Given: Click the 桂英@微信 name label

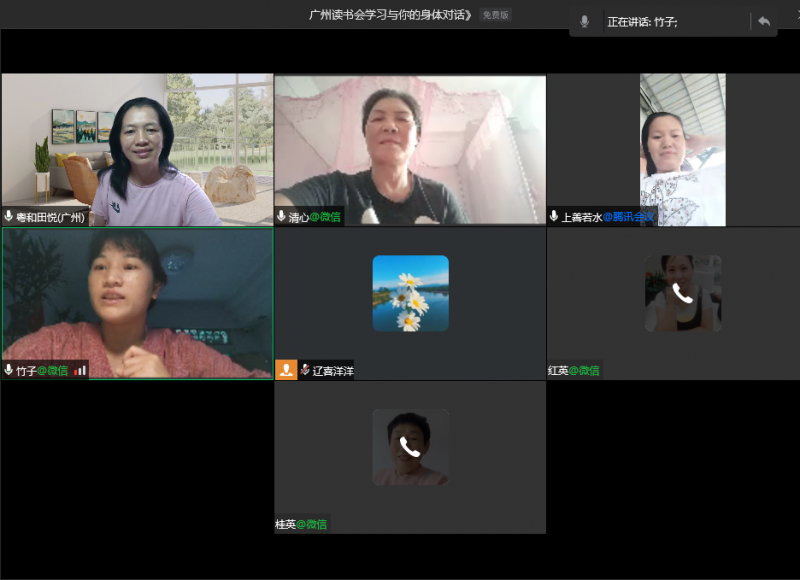Looking at the screenshot, I should click(x=301, y=524).
